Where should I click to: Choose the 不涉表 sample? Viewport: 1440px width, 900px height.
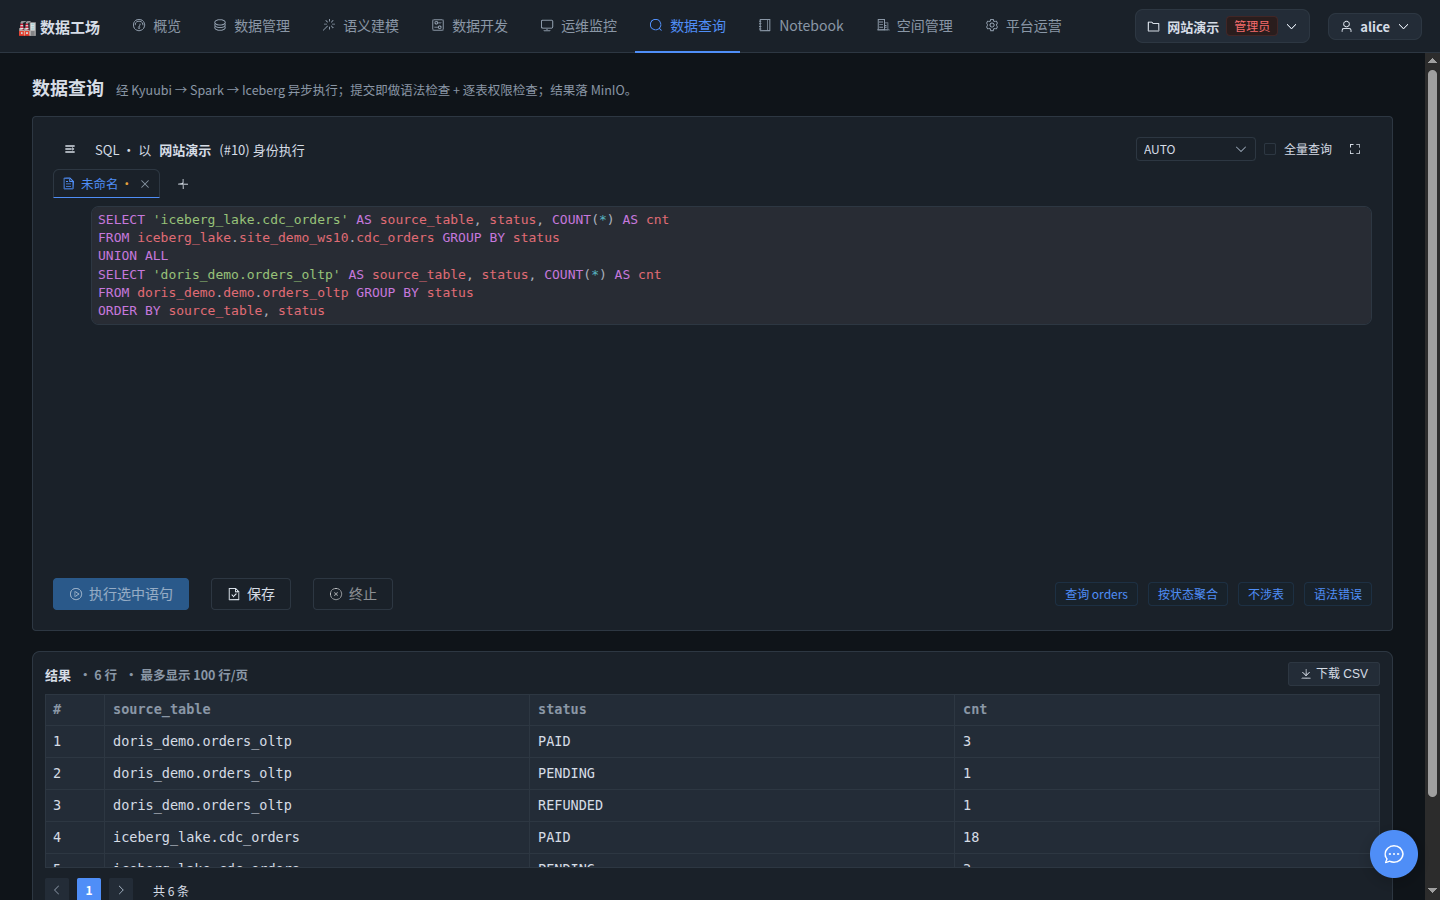pos(1266,594)
